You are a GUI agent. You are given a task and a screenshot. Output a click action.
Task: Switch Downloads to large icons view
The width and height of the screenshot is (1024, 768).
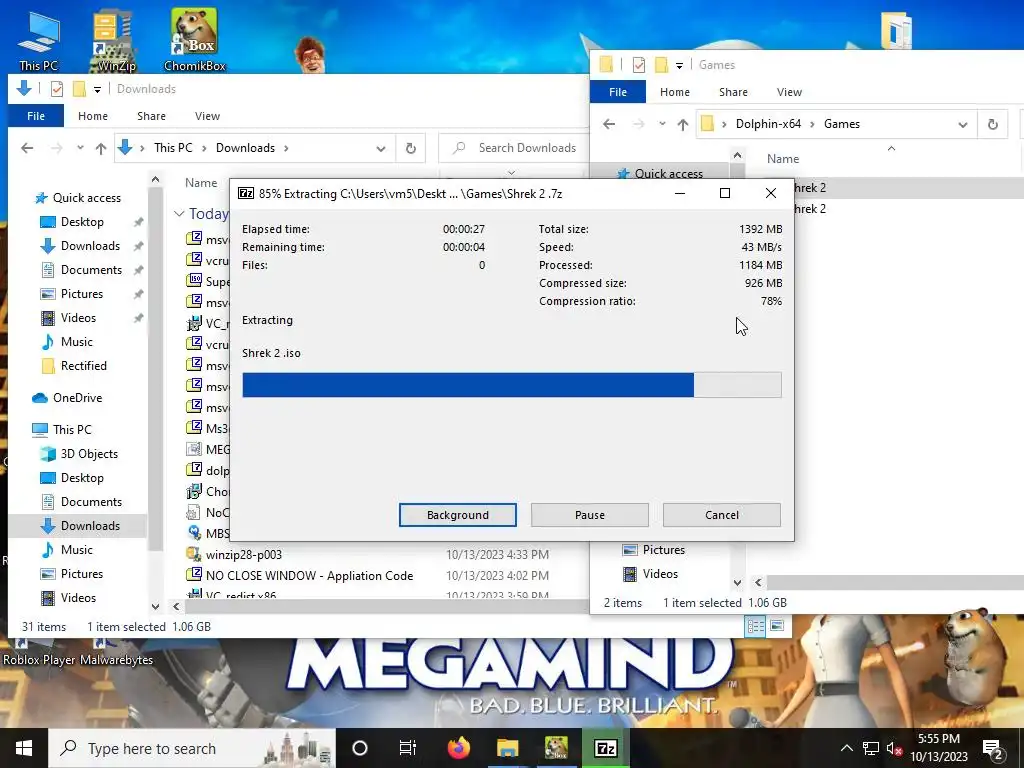[776, 626]
